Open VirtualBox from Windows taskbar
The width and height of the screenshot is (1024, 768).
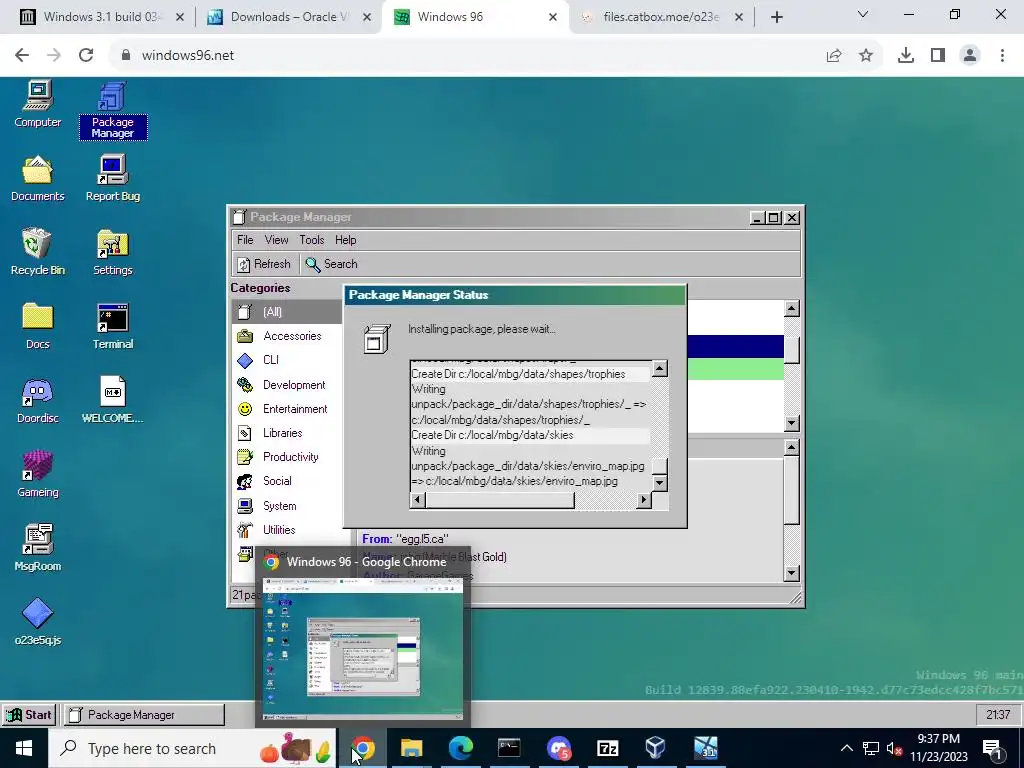[656, 748]
